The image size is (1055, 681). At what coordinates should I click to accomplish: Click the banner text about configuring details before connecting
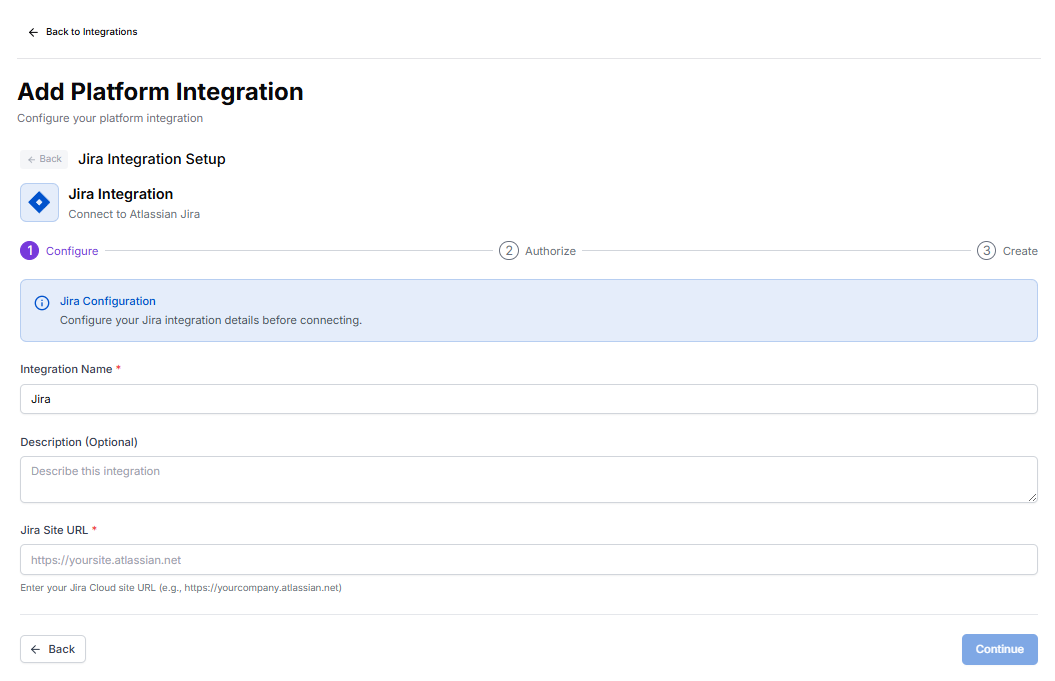click(x=211, y=320)
